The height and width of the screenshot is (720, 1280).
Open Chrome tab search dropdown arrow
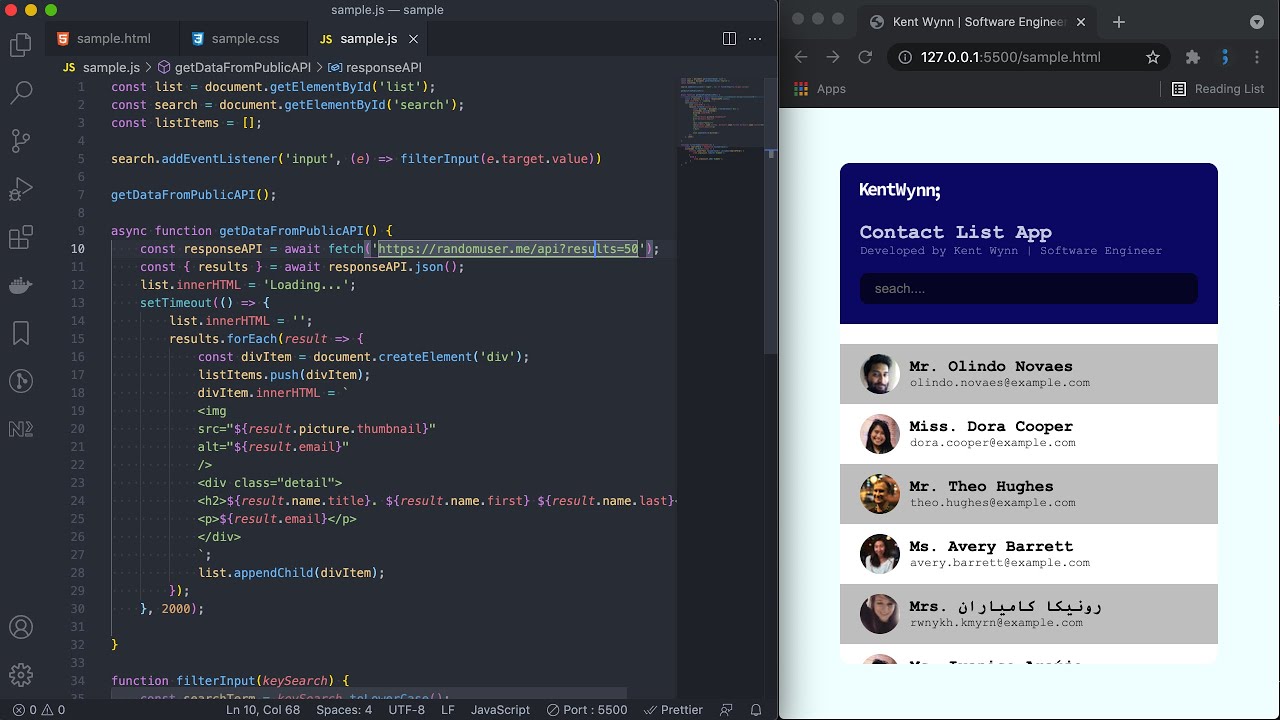click(1257, 21)
